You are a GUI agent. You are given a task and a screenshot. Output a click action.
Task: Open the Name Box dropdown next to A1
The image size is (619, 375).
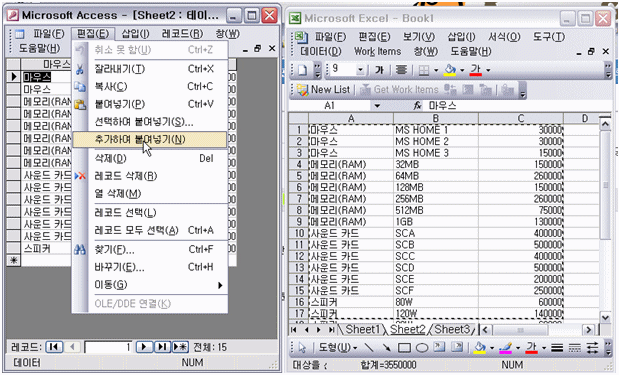377,106
